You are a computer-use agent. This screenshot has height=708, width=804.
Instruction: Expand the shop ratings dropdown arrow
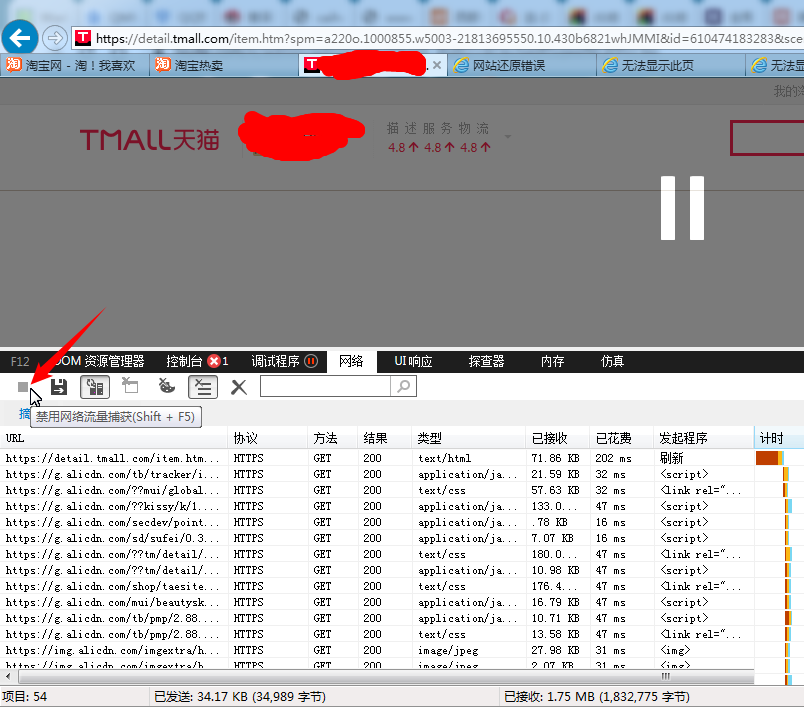[x=508, y=137]
